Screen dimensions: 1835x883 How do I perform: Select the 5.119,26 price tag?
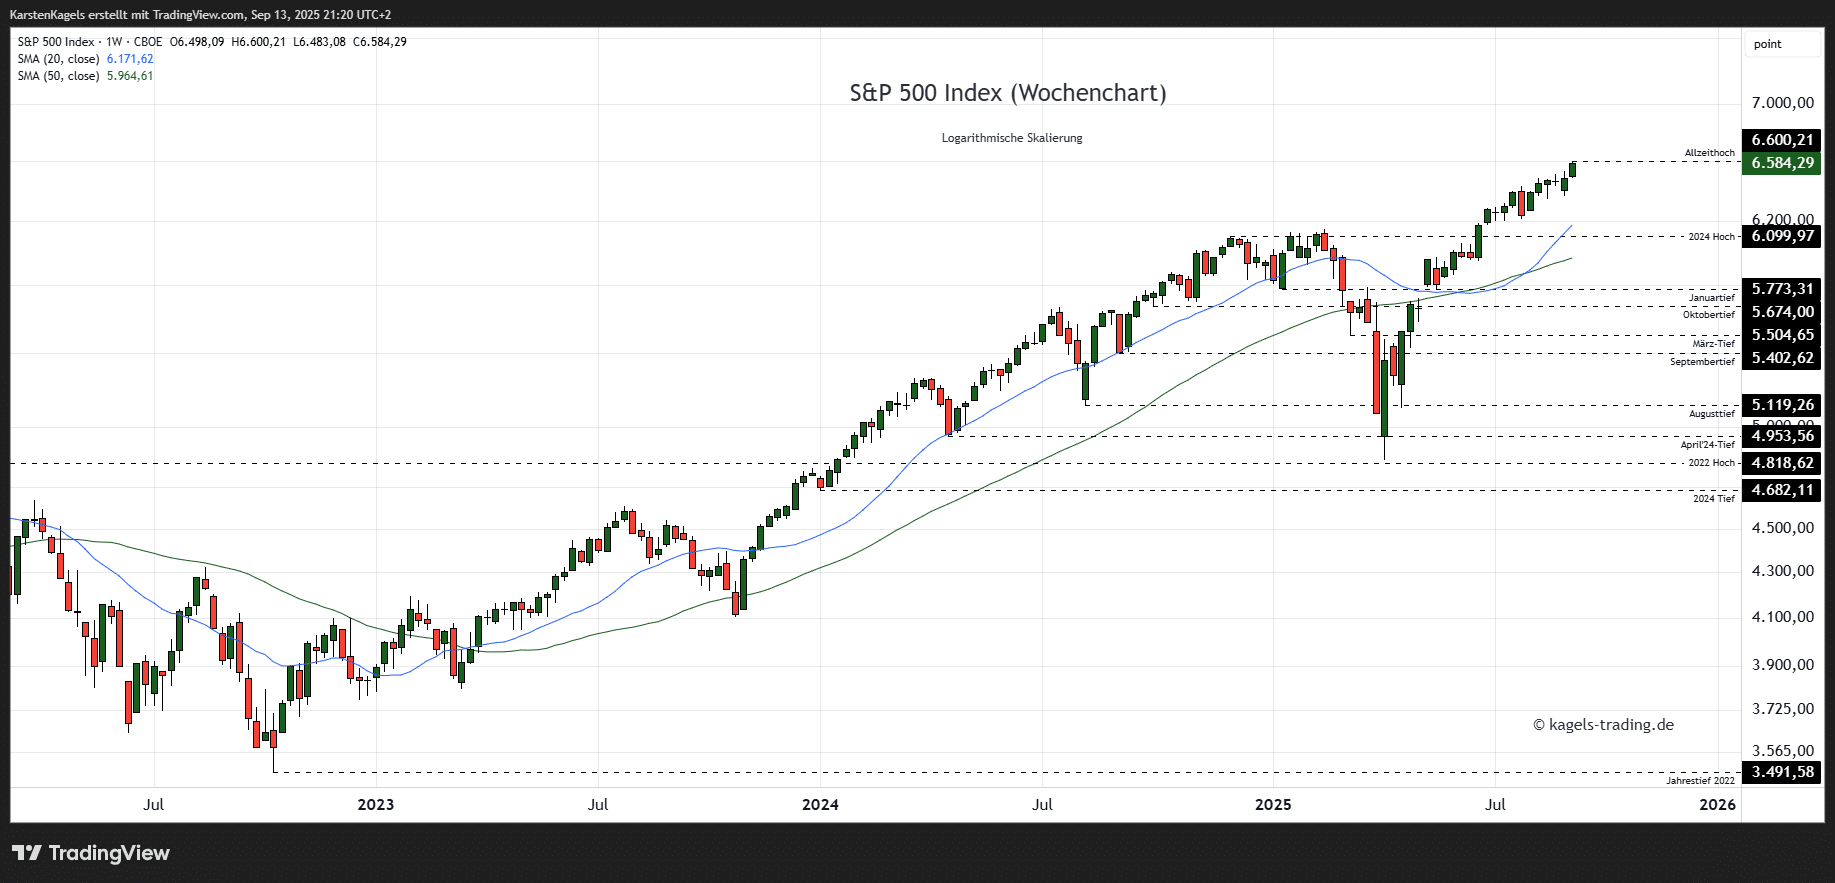coord(1782,405)
